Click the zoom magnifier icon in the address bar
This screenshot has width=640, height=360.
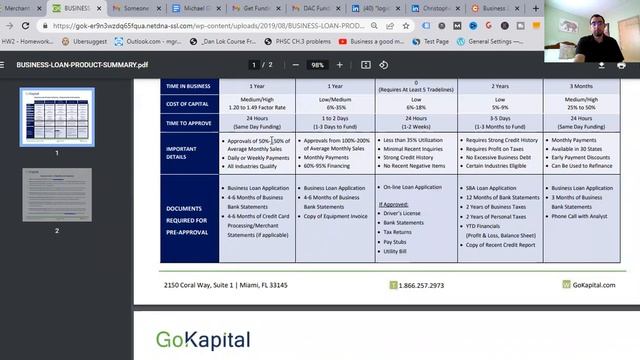[374, 26]
